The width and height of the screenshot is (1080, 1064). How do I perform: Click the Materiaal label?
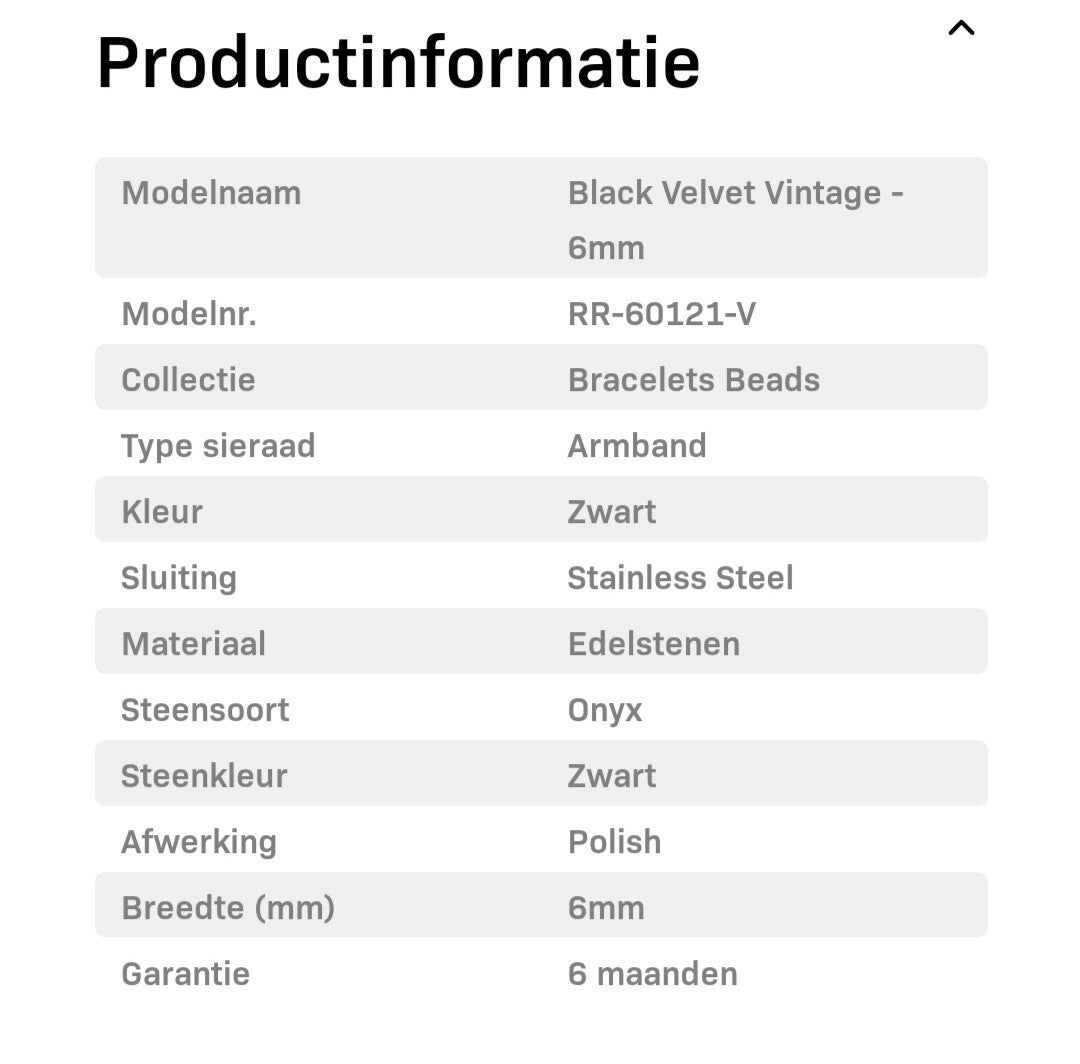point(193,644)
